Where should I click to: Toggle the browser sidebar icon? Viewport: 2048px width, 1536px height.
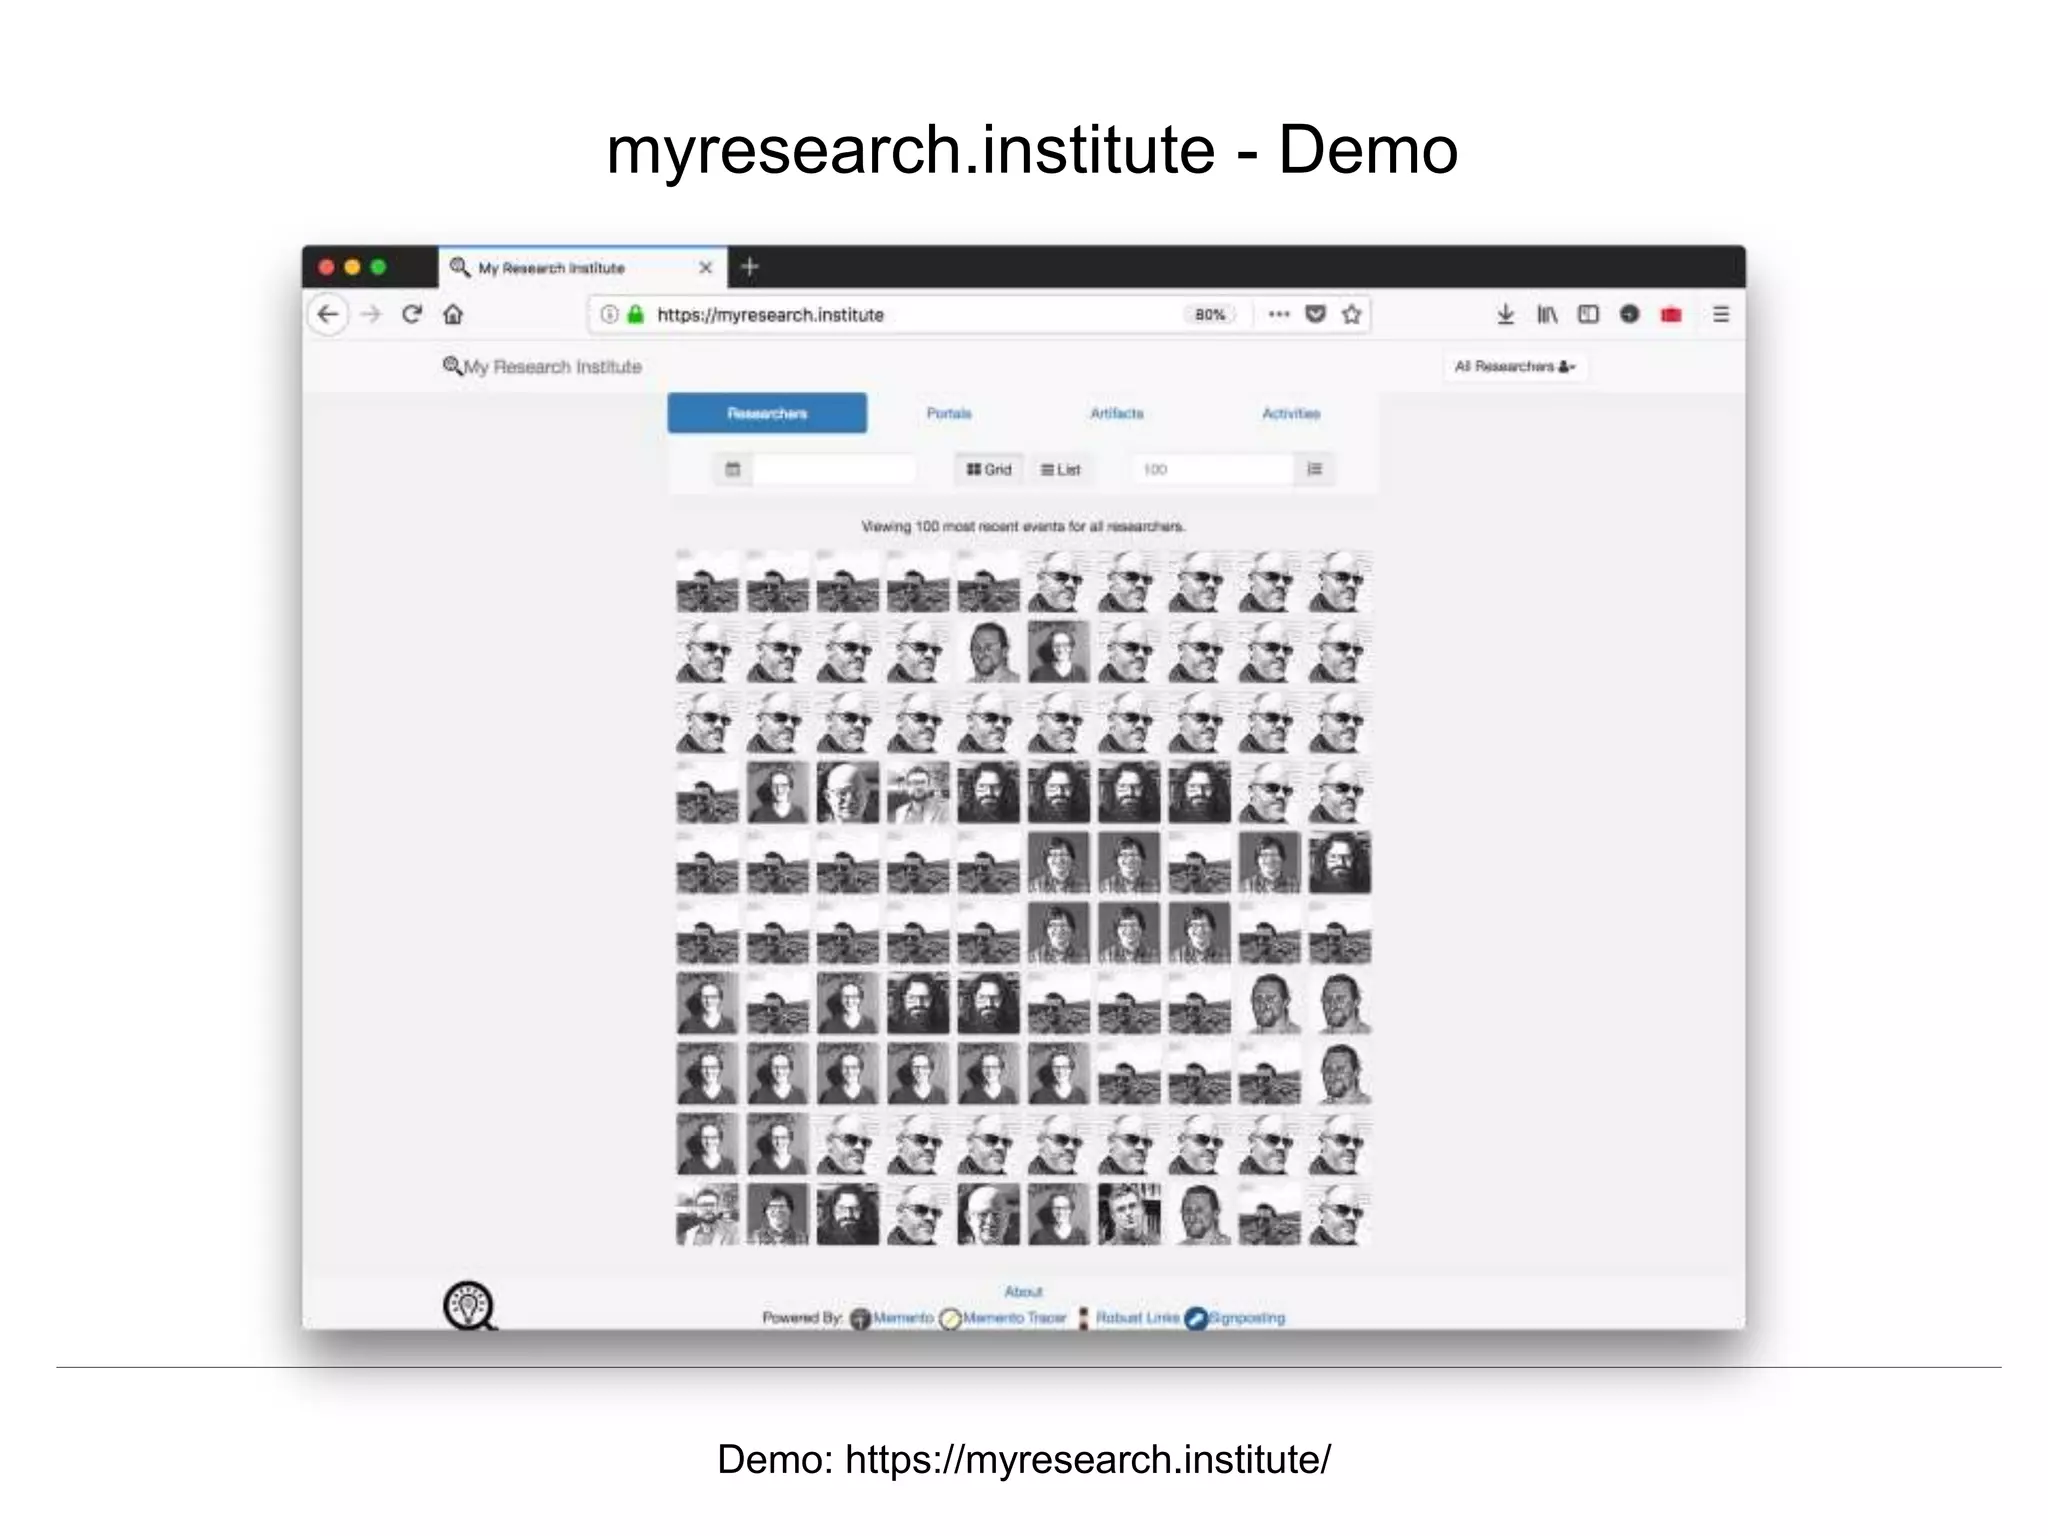[1588, 314]
